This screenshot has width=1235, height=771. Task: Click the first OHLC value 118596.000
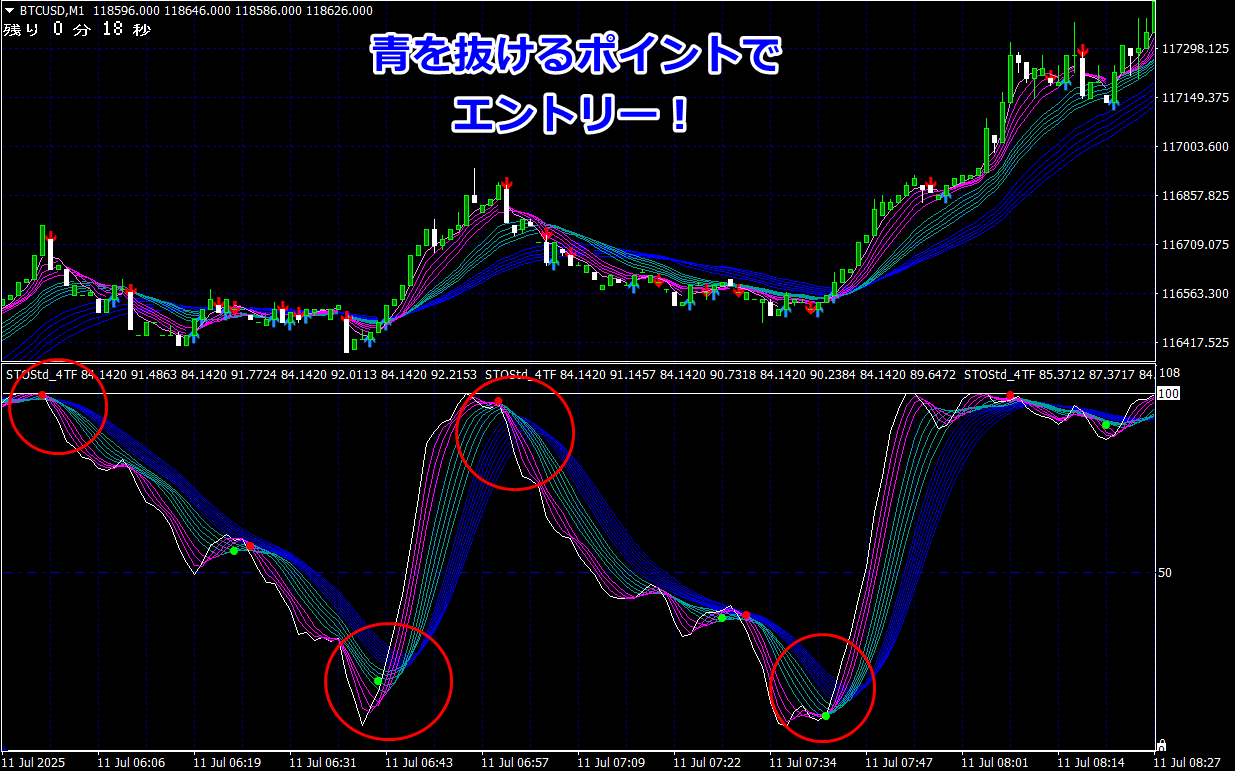125,11
